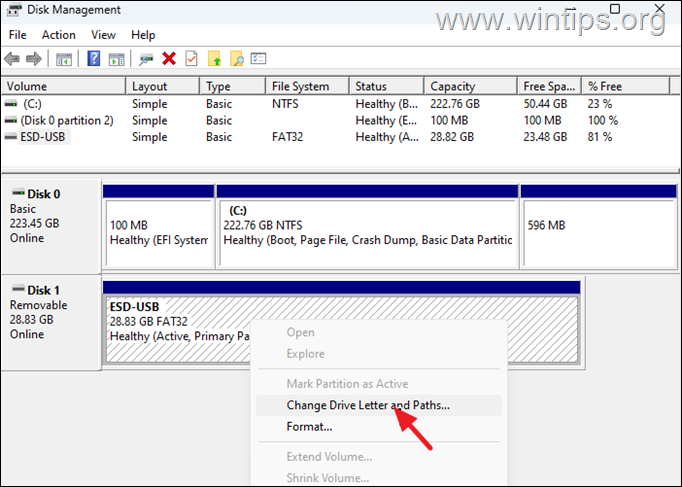Select Change Drive Letter and Paths option

pyautogui.click(x=368, y=405)
